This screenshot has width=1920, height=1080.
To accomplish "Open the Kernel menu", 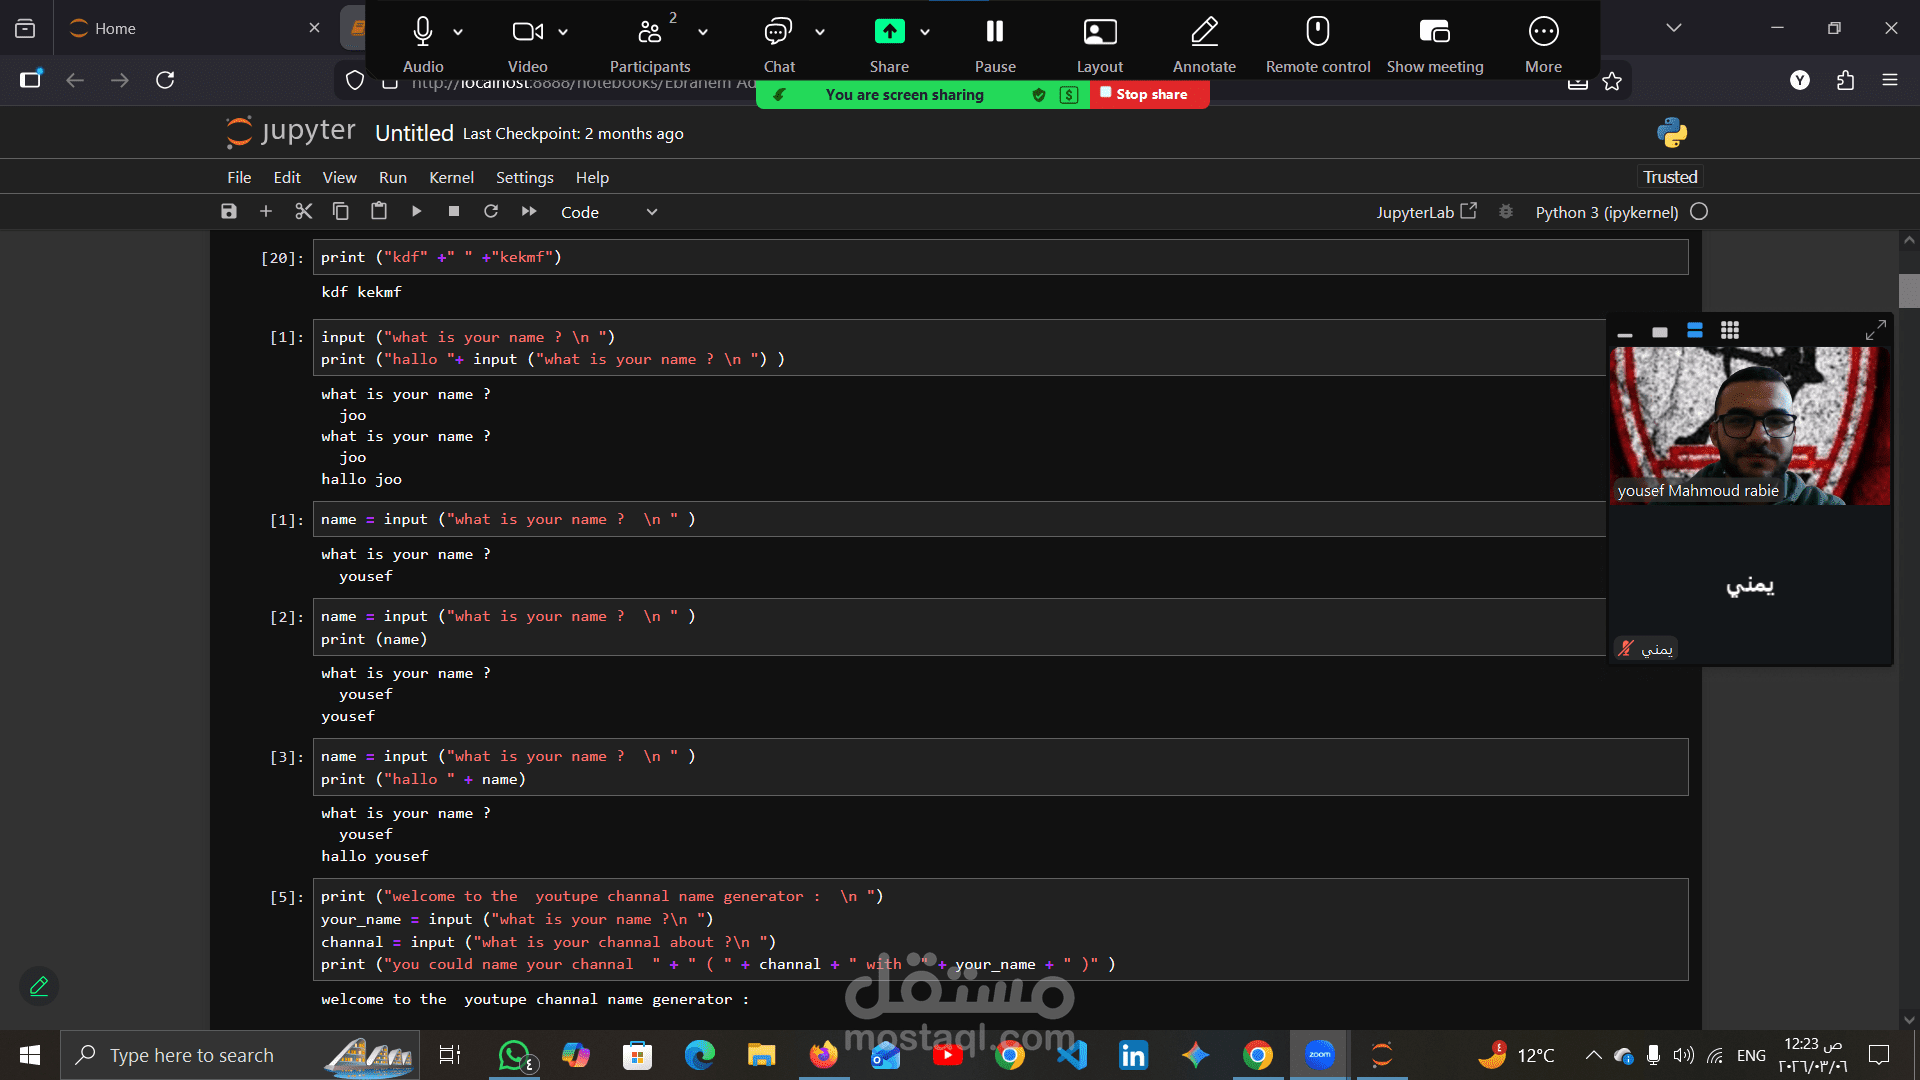I will (x=451, y=177).
